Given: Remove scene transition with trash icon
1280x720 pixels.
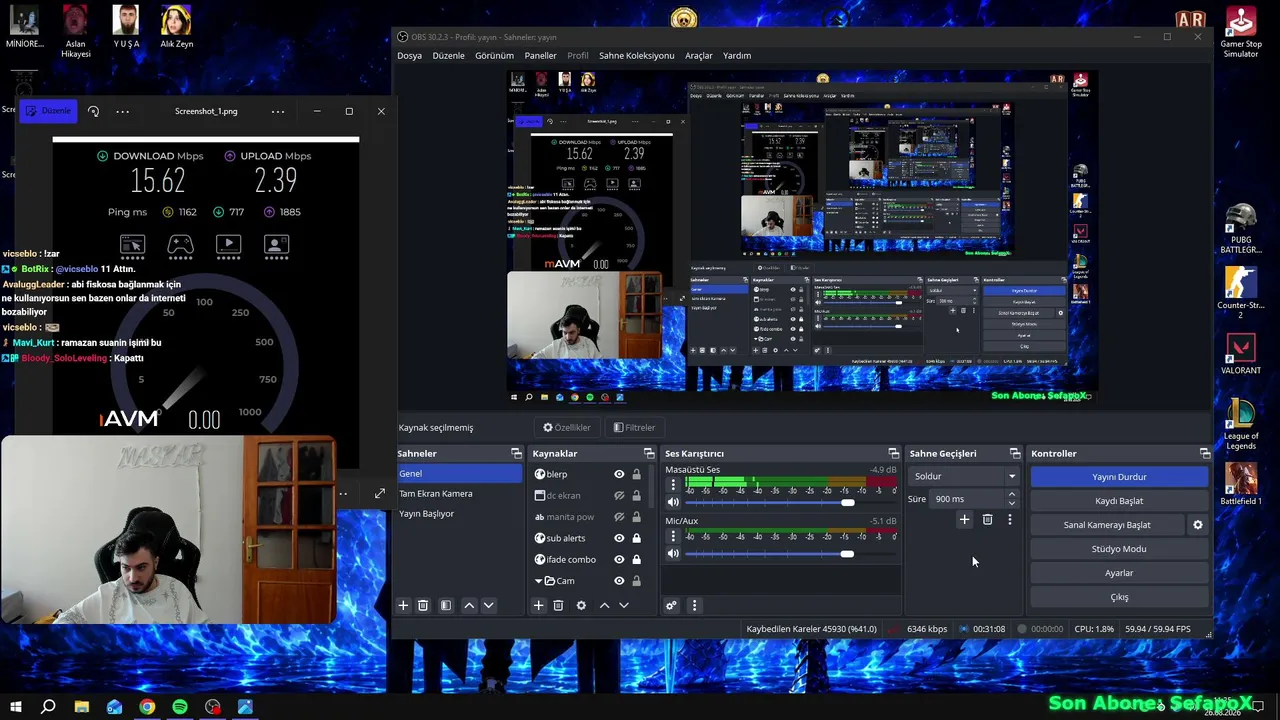Looking at the screenshot, I should (987, 519).
